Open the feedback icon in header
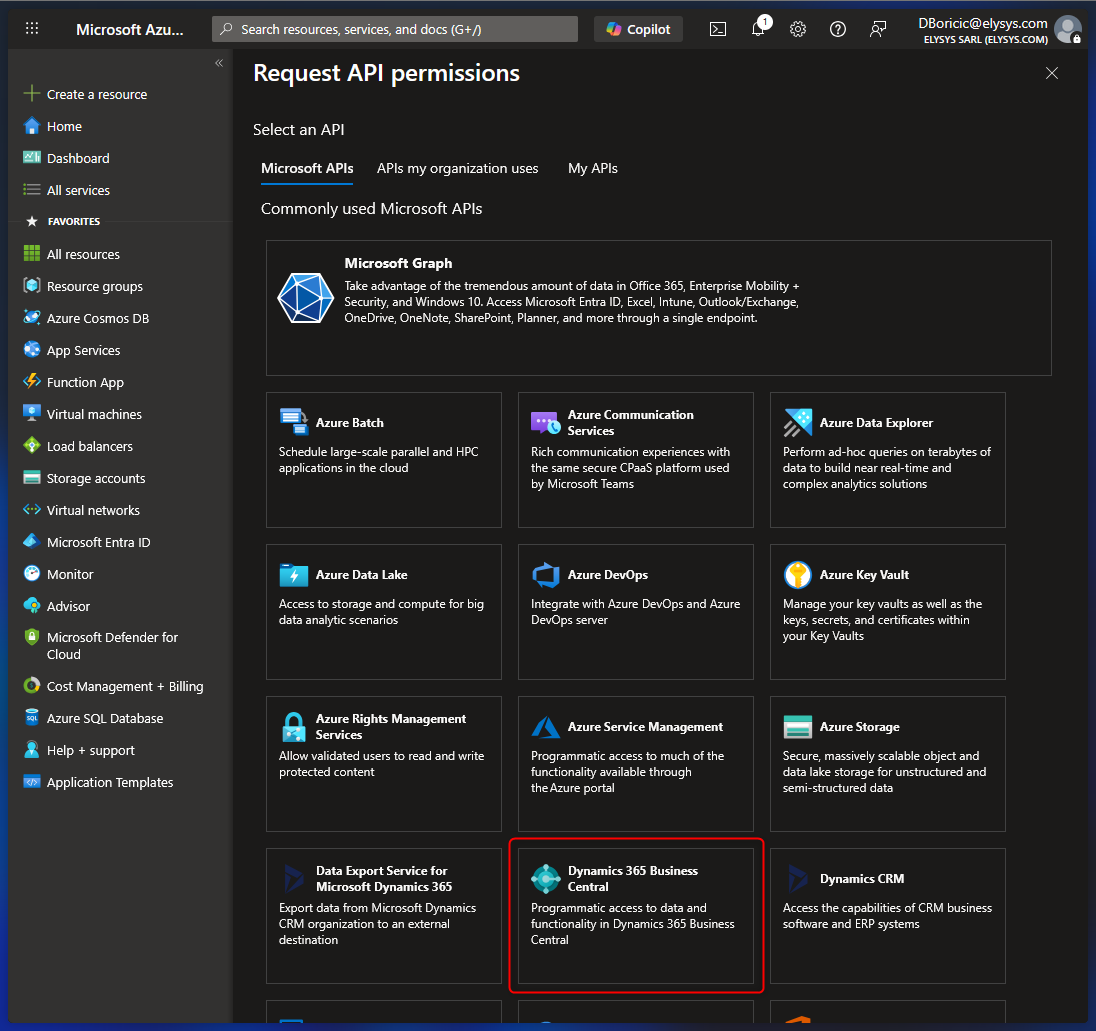This screenshot has width=1096, height=1031. point(878,29)
